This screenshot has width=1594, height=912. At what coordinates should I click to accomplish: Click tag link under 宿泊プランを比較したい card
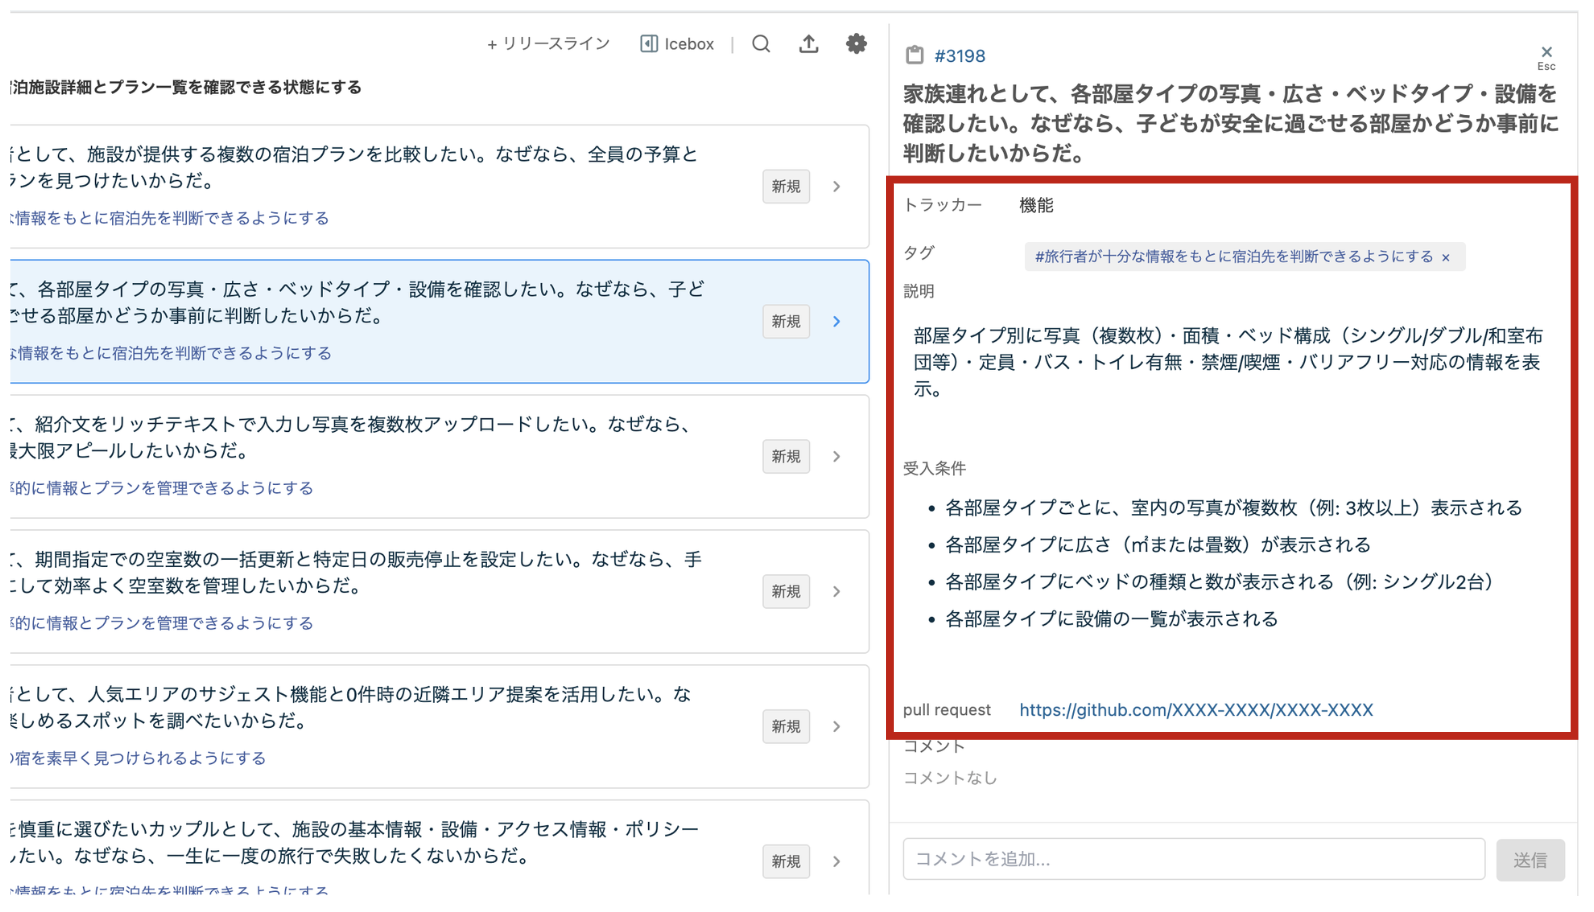pyautogui.click(x=170, y=218)
